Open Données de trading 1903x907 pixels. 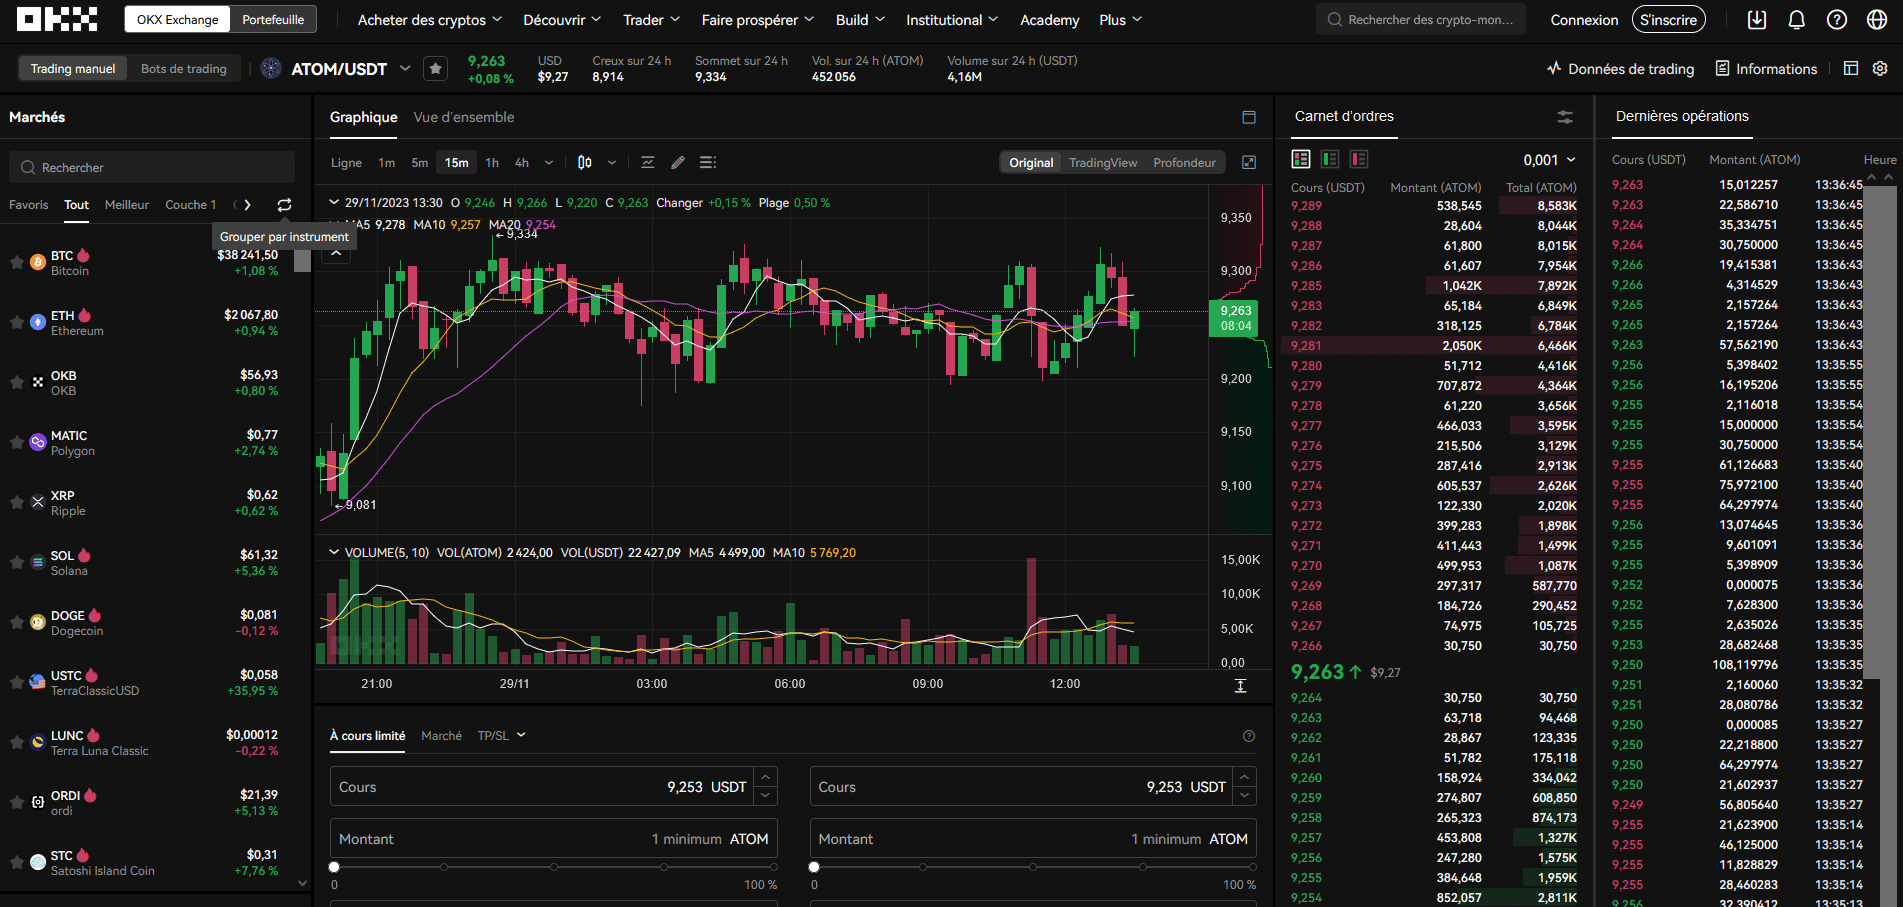point(1620,68)
